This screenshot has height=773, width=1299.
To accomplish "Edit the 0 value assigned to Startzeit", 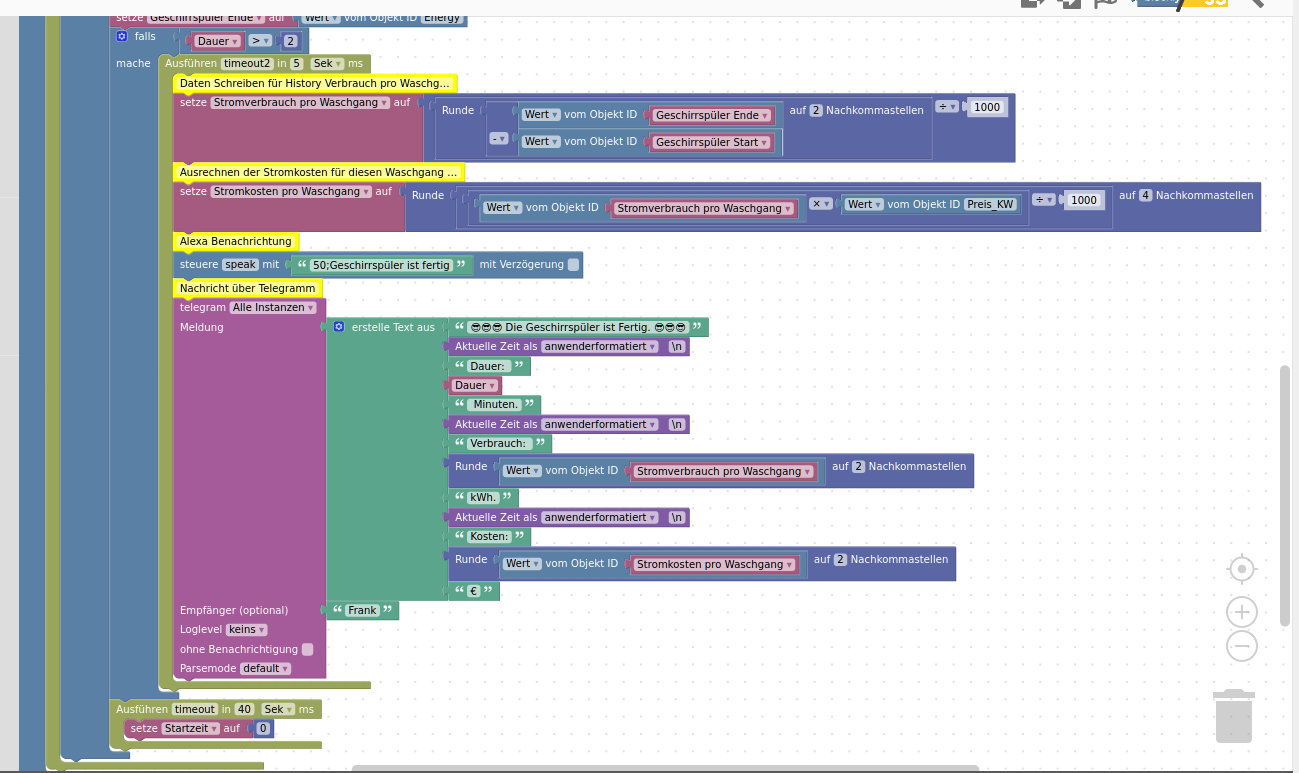I will pyautogui.click(x=264, y=729).
